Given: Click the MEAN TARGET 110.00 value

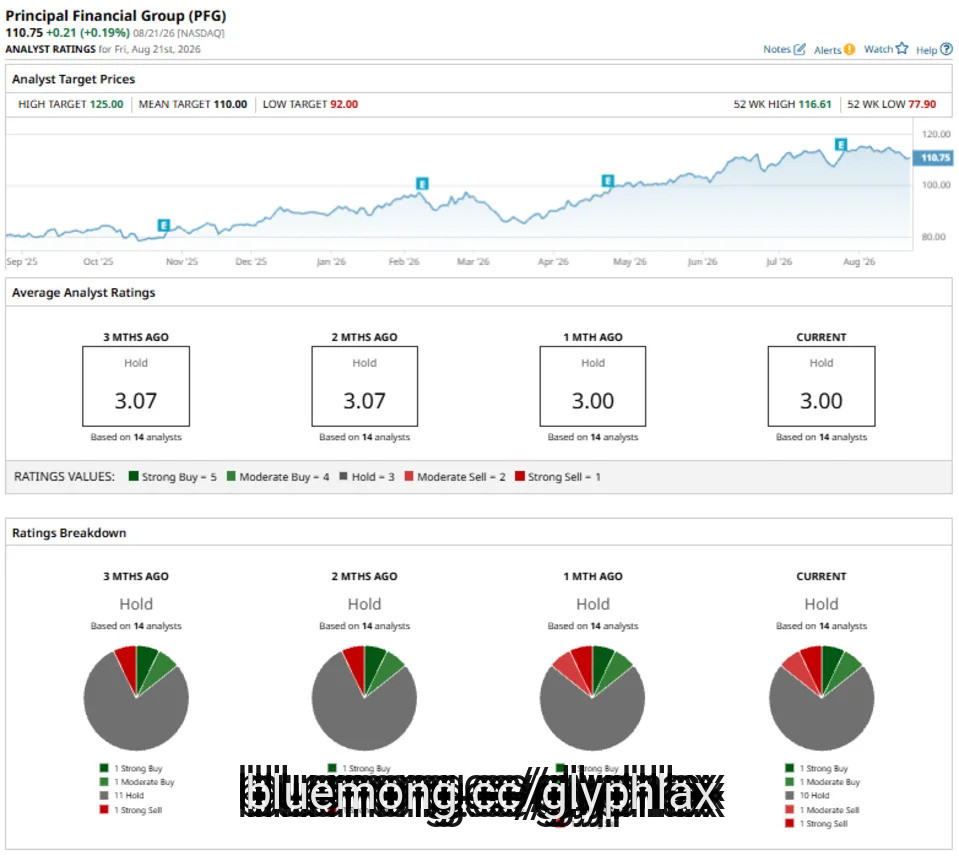Looking at the screenshot, I should click(x=230, y=104).
